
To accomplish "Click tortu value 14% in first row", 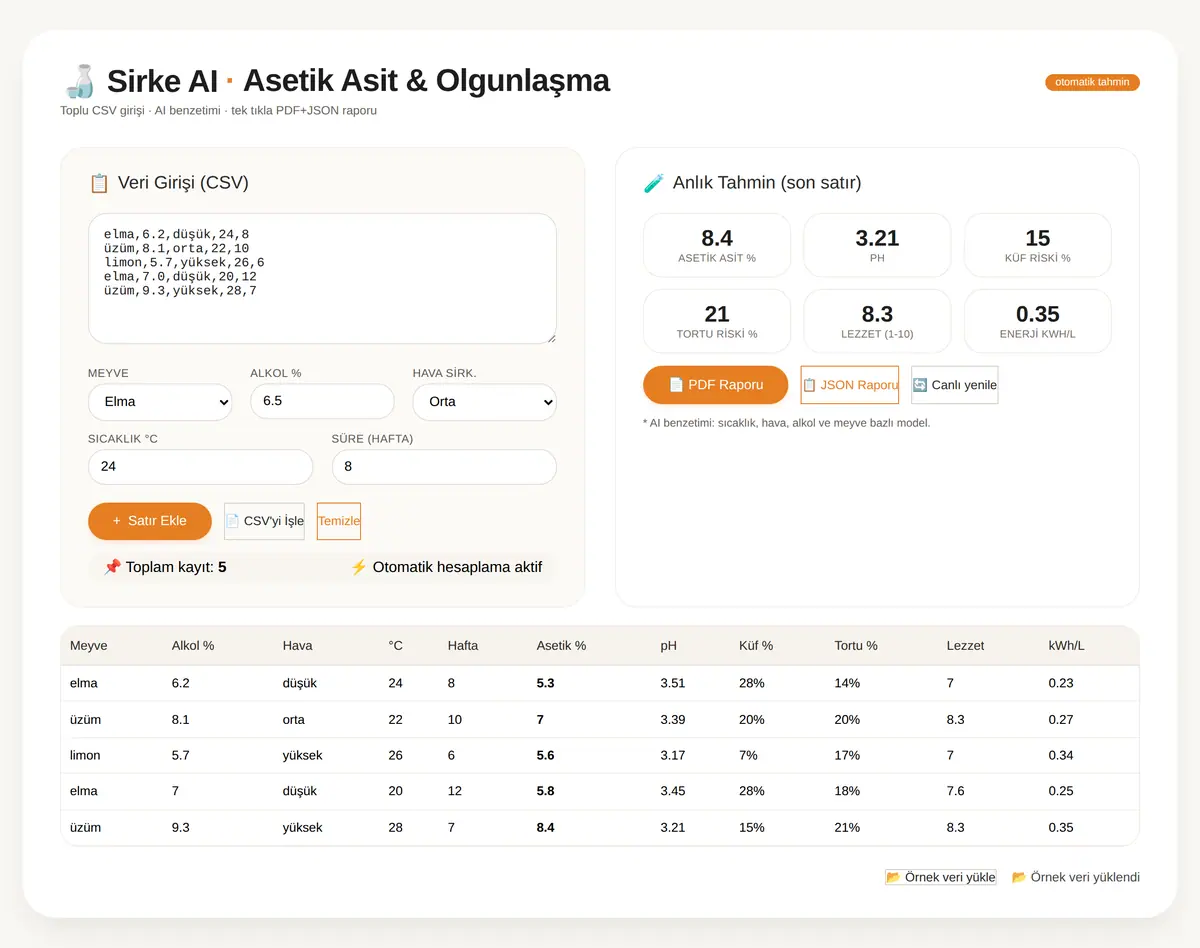I will pos(847,683).
